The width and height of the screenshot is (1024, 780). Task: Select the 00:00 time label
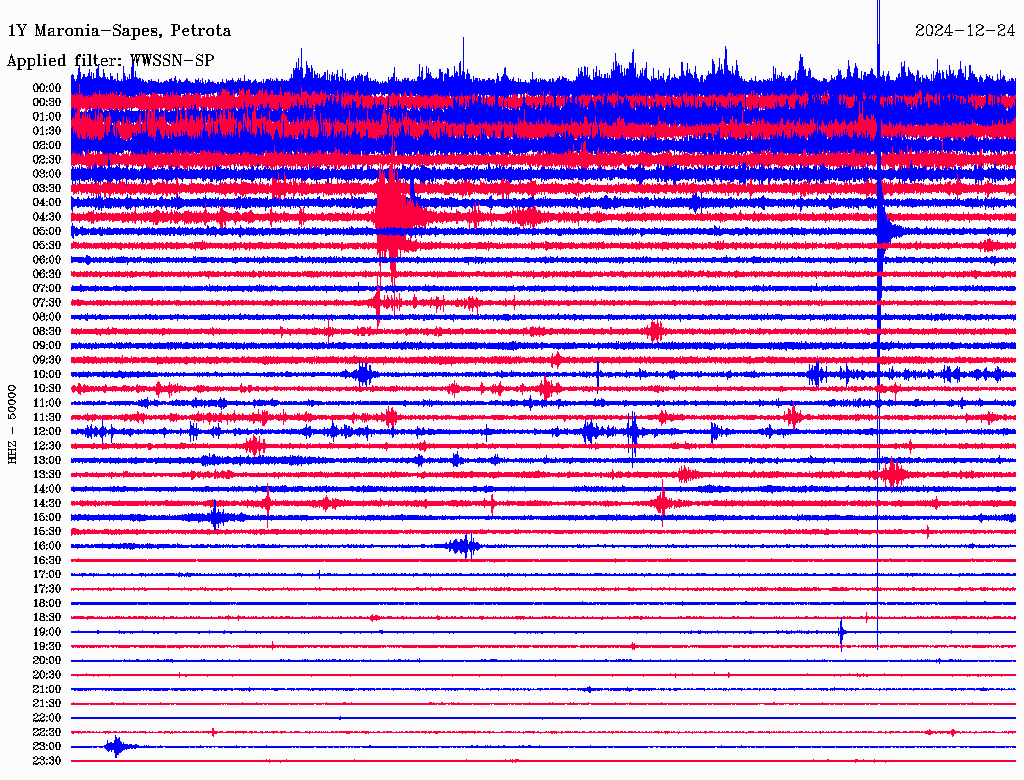click(47, 88)
